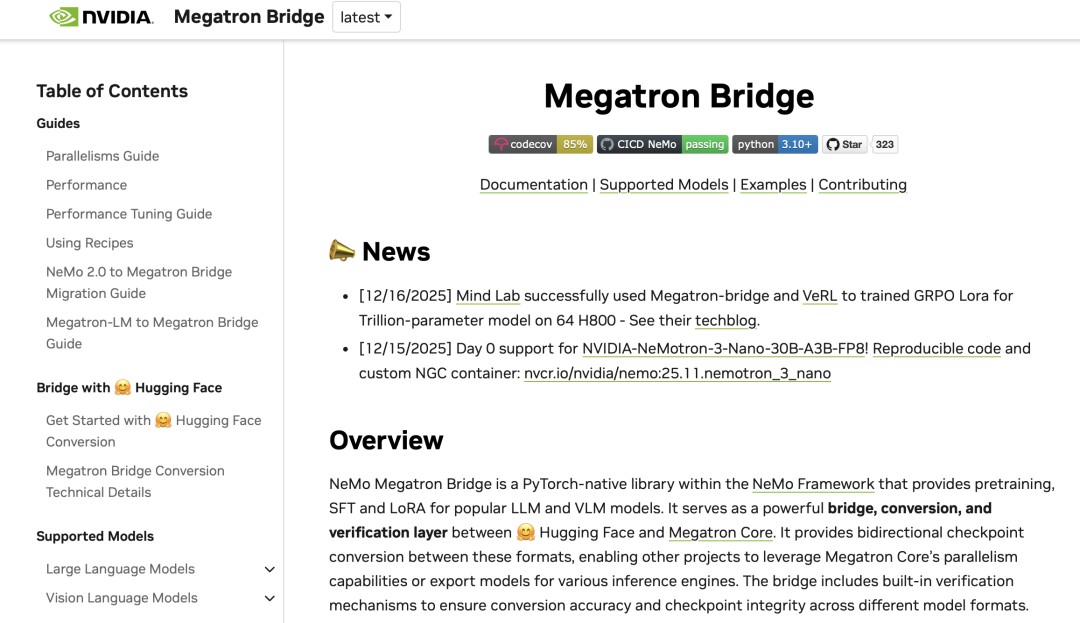Click the GitHub Star button badge
Viewport: 1080px width, 623px height.
(x=844, y=144)
